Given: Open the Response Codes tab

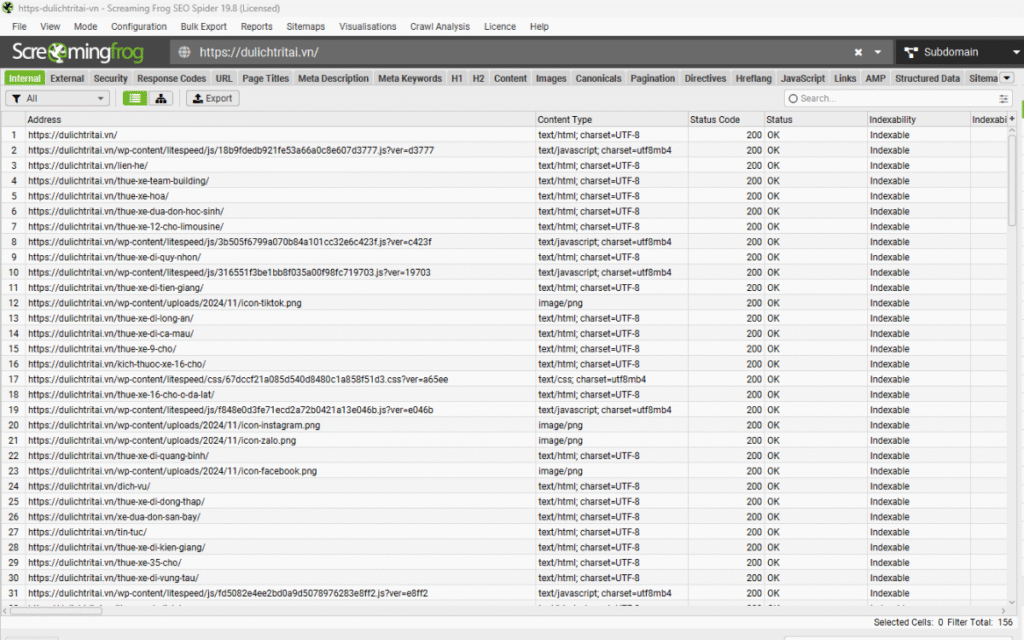Looking at the screenshot, I should click(171, 78).
